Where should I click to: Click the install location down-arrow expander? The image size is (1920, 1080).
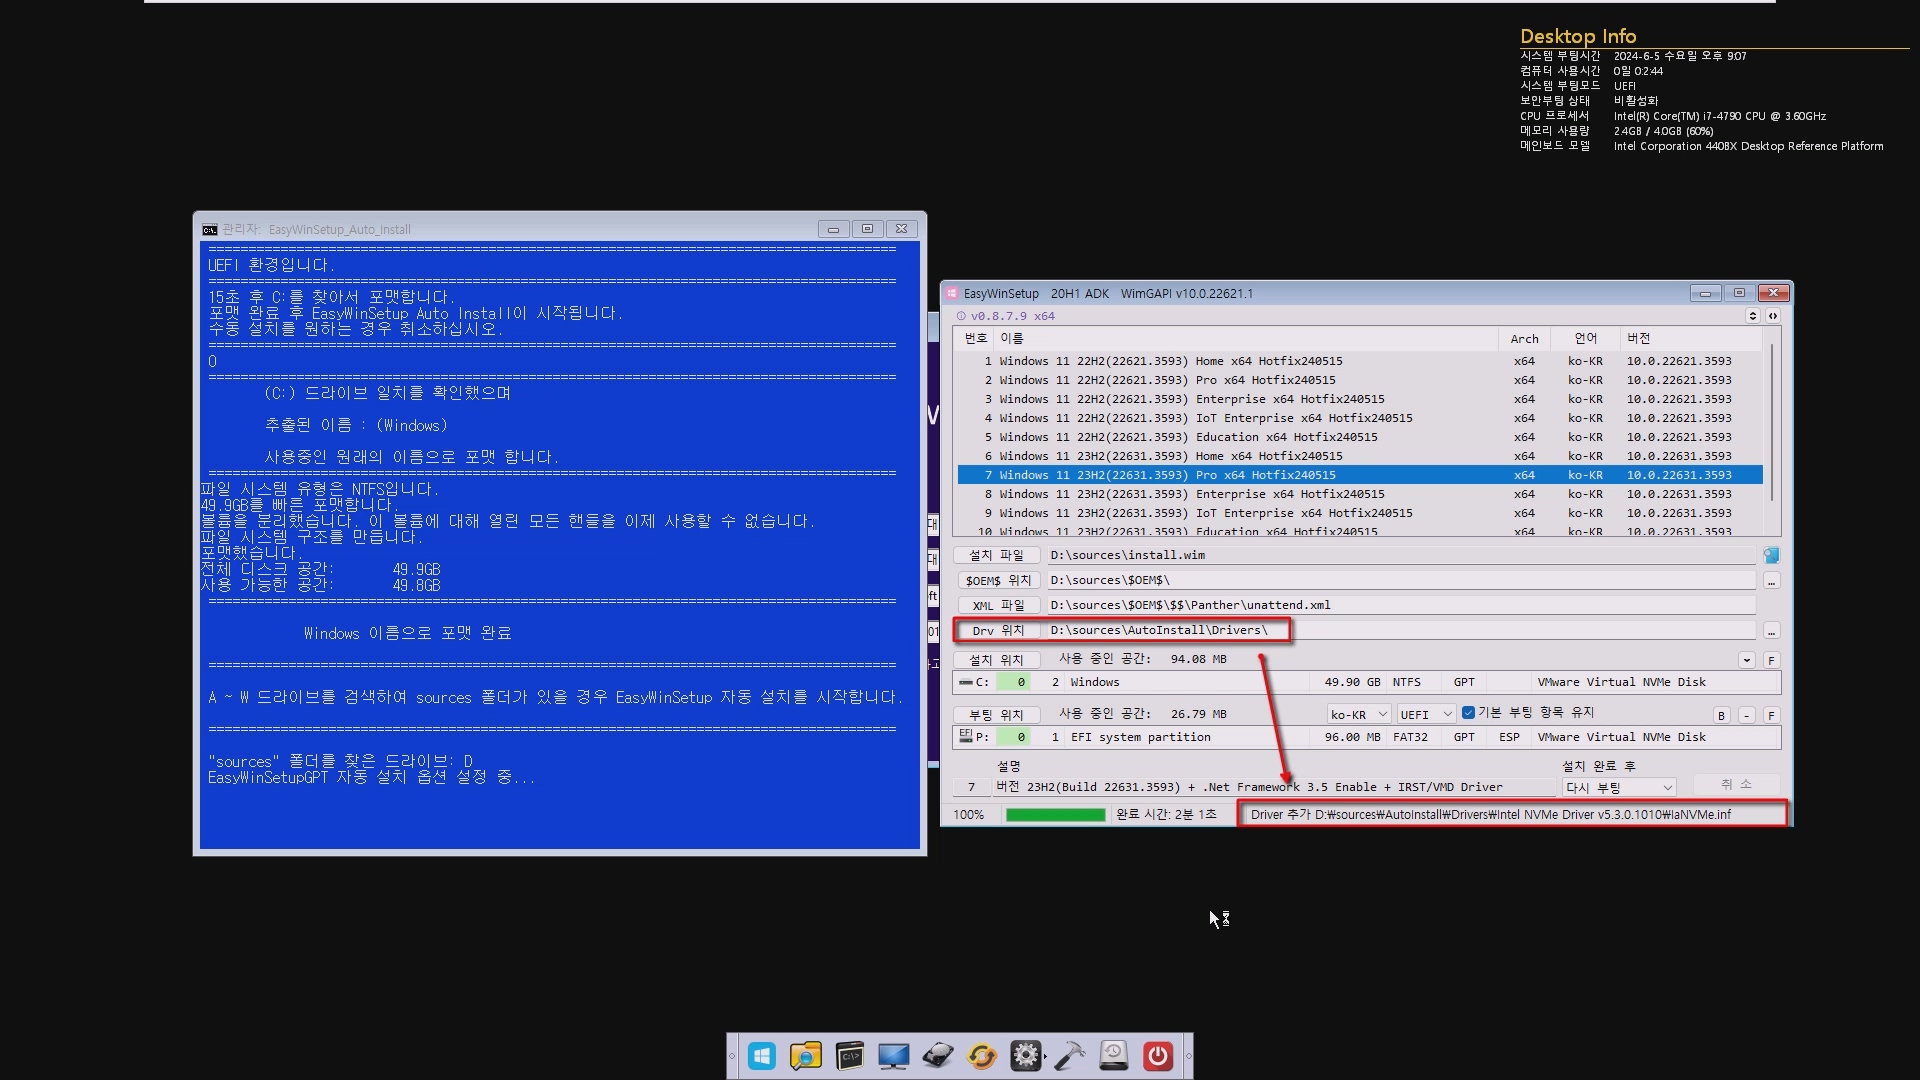(x=1746, y=660)
